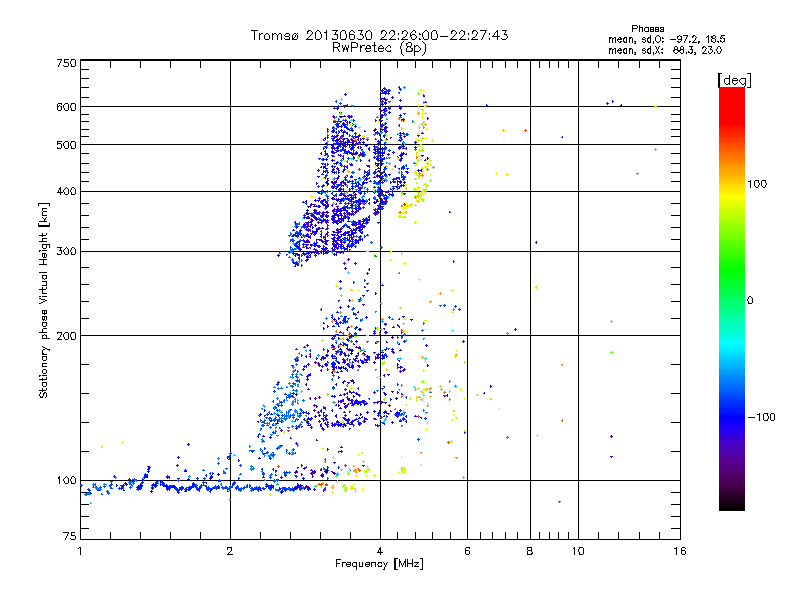This screenshot has height=600, width=800.
Task: Click the 'mean, sd,O: -97.2, 18.5' line
Action: 667,39
